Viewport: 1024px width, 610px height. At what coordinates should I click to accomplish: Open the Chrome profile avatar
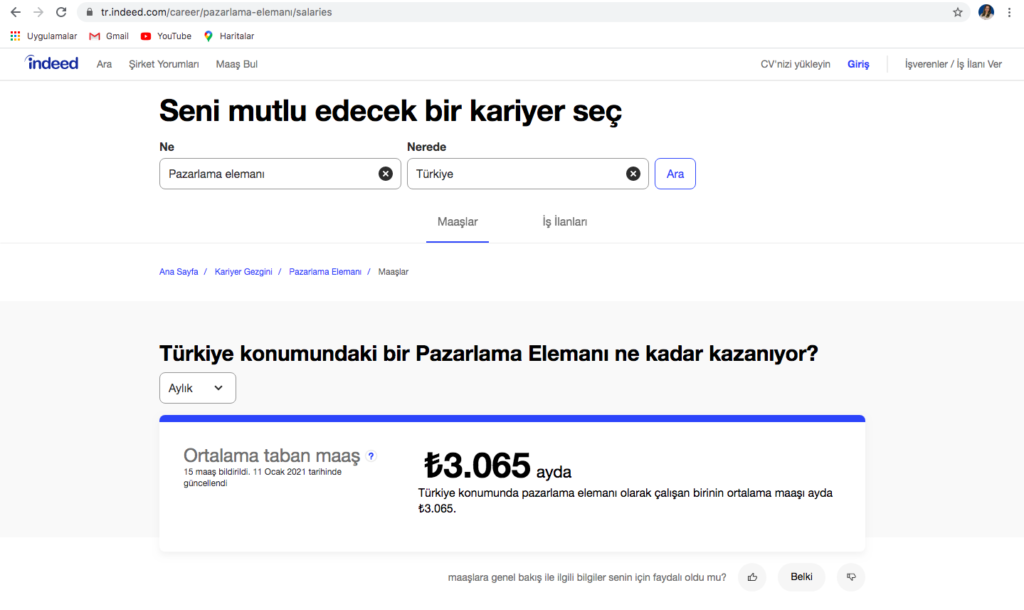point(986,12)
